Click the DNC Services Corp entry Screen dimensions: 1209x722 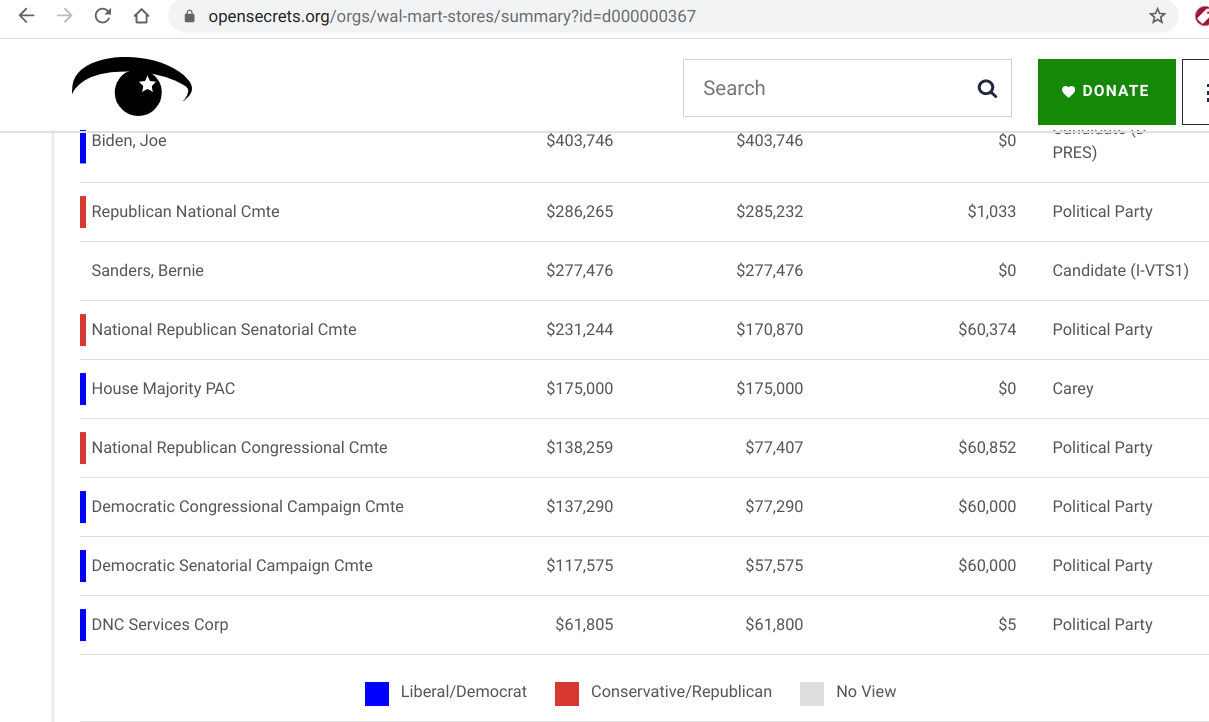click(160, 625)
